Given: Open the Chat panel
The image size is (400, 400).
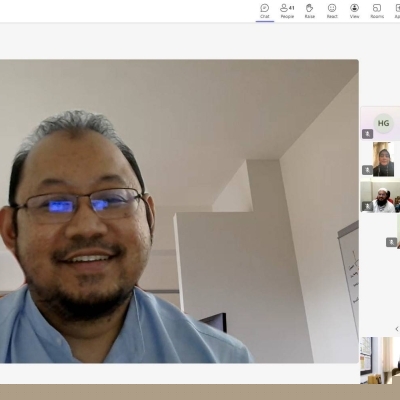Looking at the screenshot, I should point(265,11).
